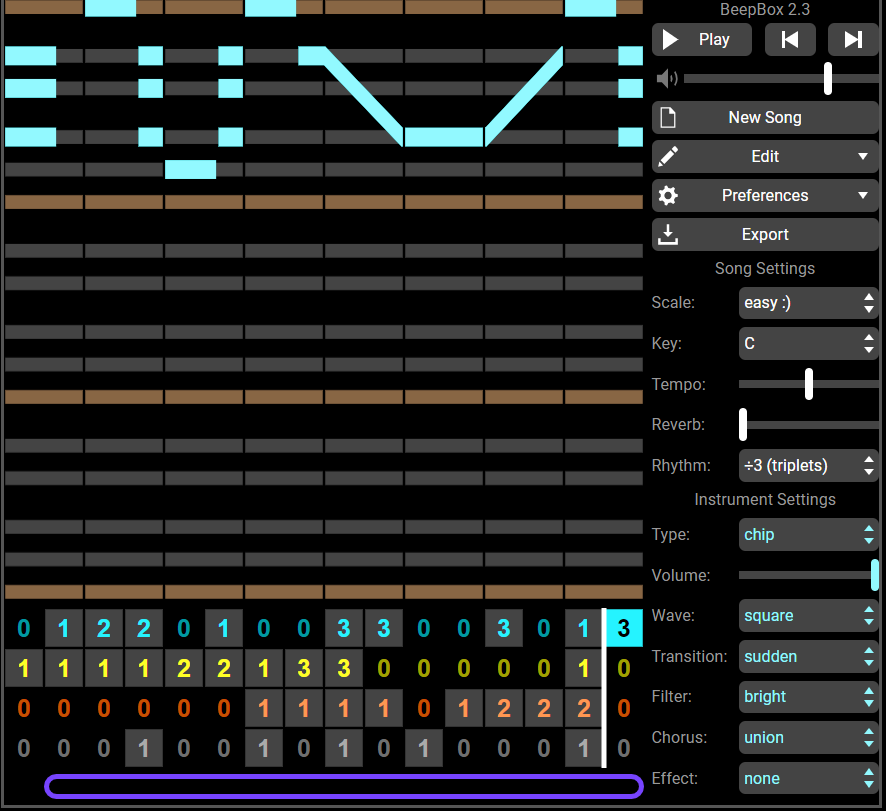Select last bar pattern 0 in orange channel
This screenshot has height=811, width=886.
pyautogui.click(x=624, y=708)
